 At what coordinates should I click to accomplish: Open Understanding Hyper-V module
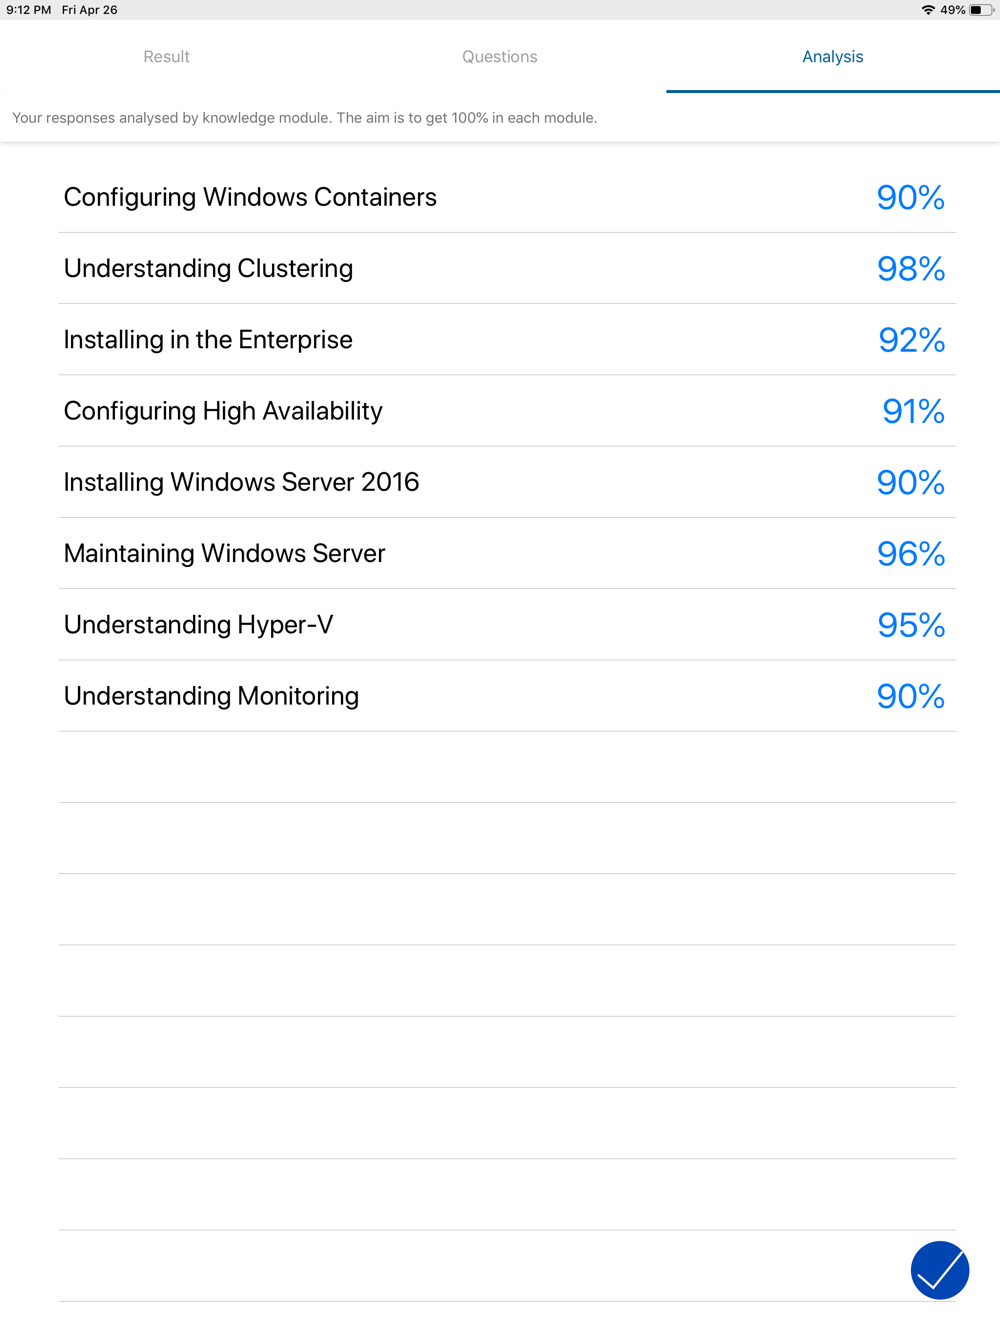click(x=507, y=625)
